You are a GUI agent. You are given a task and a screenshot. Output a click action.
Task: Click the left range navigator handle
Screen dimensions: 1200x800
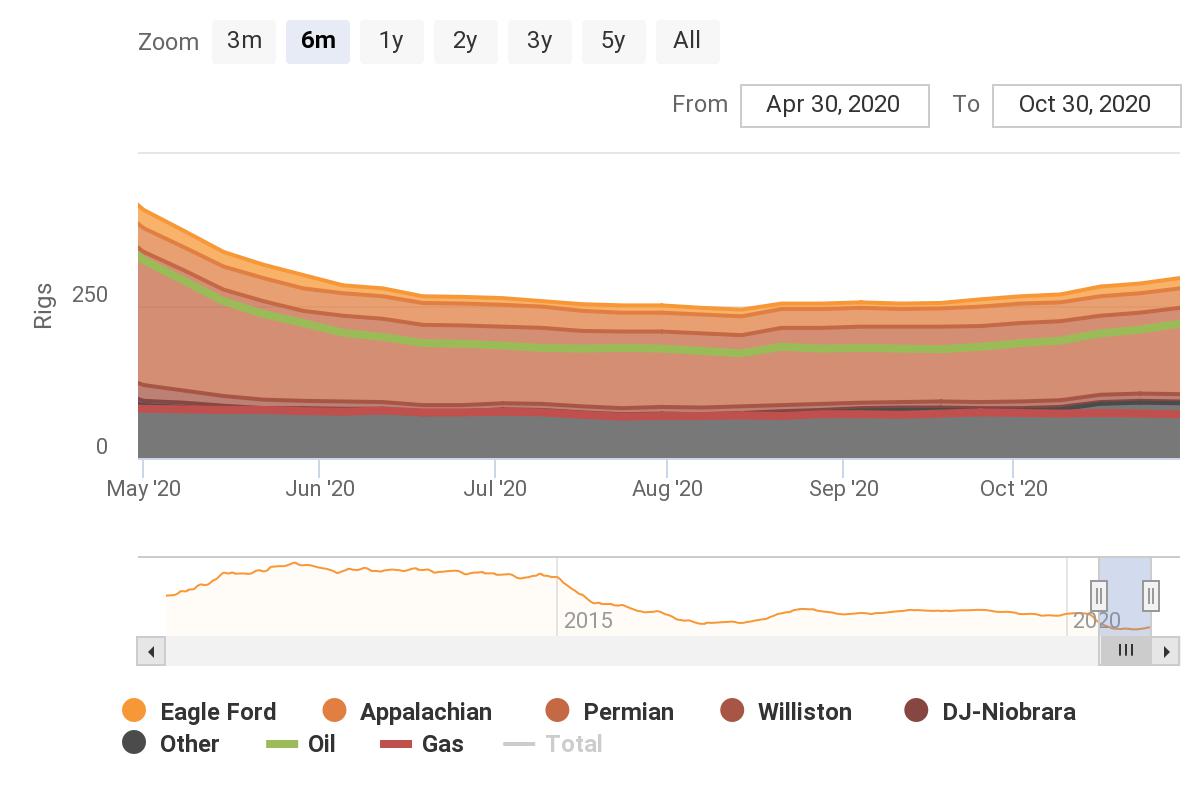pyautogui.click(x=1099, y=596)
